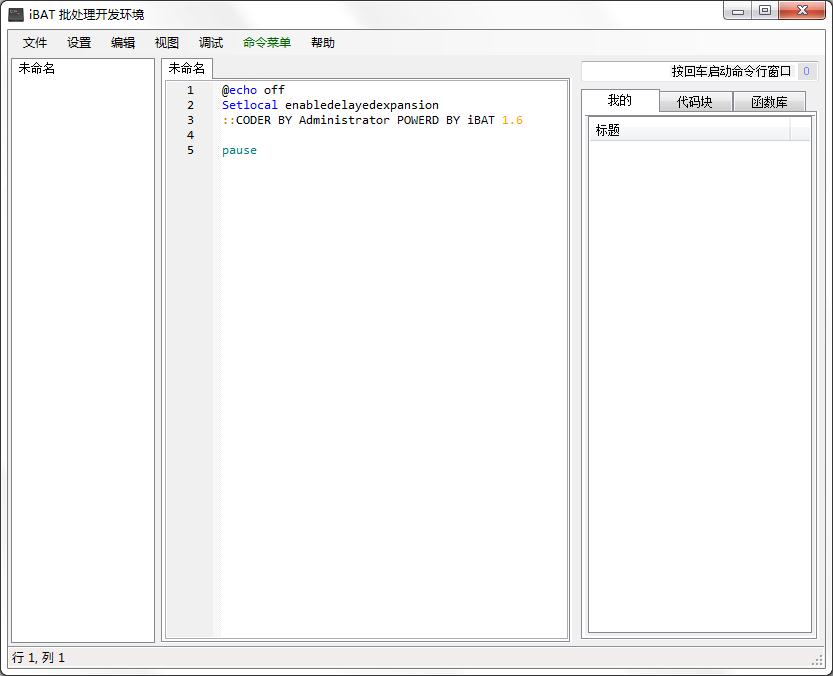Screen dimensions: 833x676
Task: Open the 视图 menu
Action: click(x=167, y=43)
